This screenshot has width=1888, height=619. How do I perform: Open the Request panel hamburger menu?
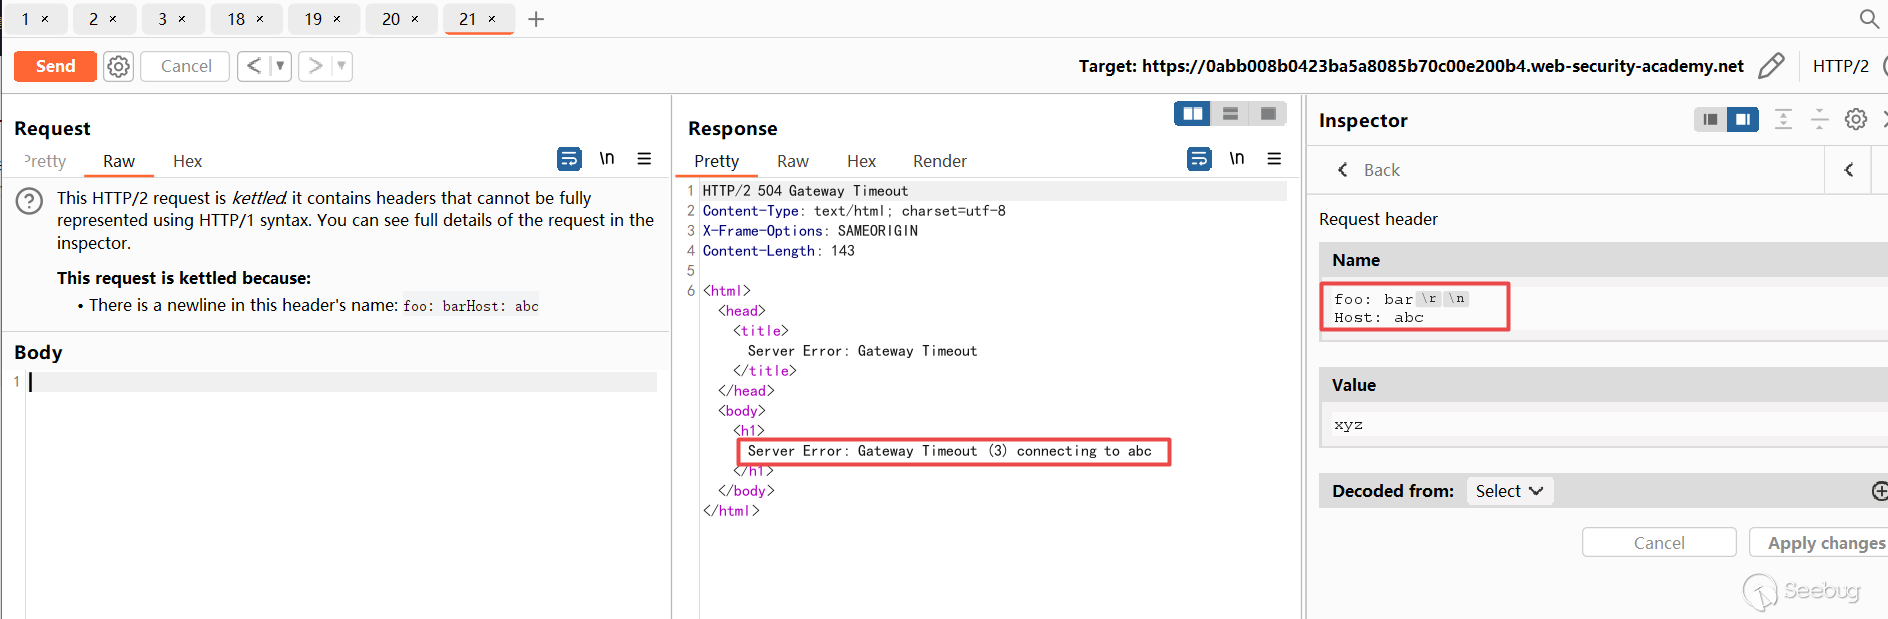pos(644,159)
